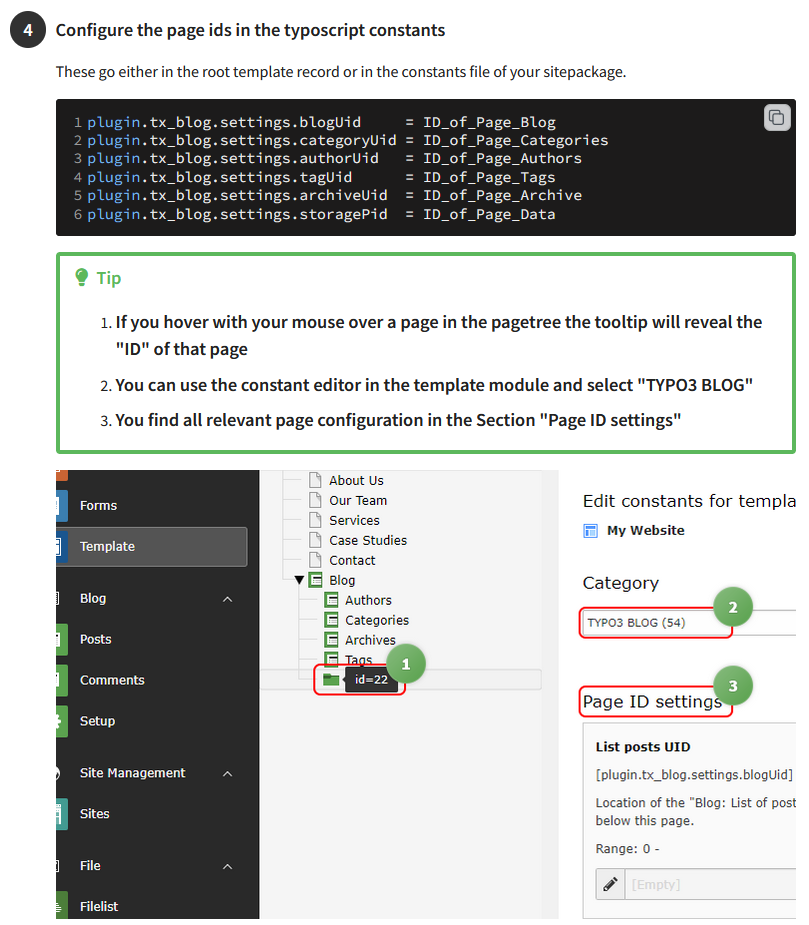Click the [plugin.tx_blog.settings.blogUid] text

[x=694, y=775]
